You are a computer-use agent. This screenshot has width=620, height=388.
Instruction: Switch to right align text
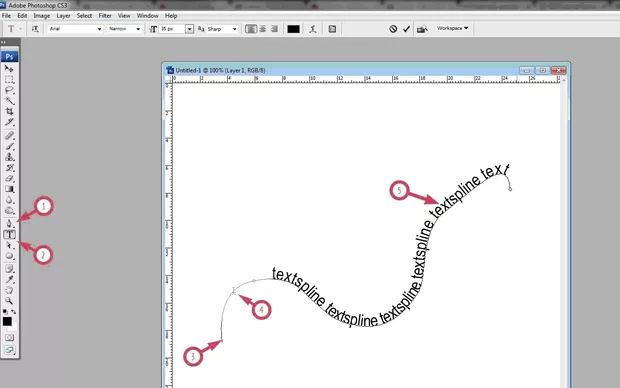click(x=274, y=29)
